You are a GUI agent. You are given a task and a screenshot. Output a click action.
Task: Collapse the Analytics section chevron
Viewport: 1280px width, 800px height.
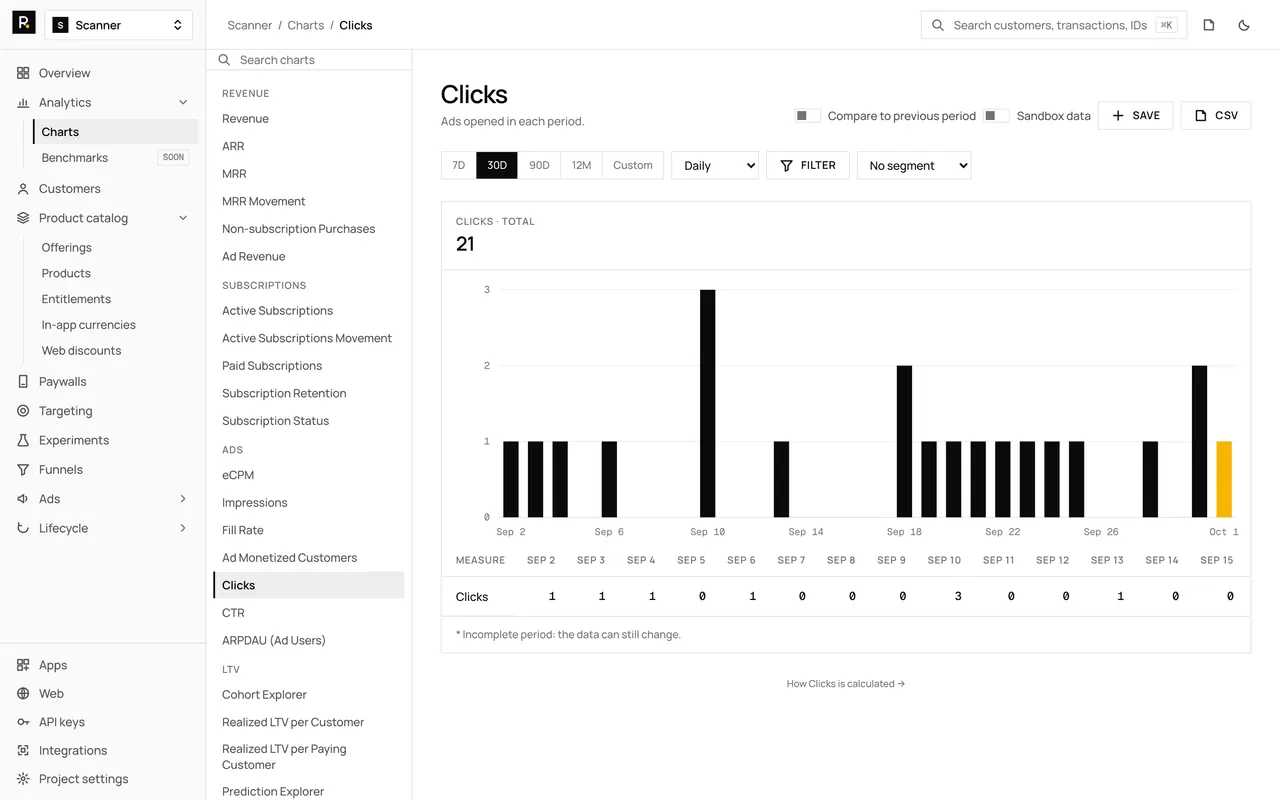183,102
